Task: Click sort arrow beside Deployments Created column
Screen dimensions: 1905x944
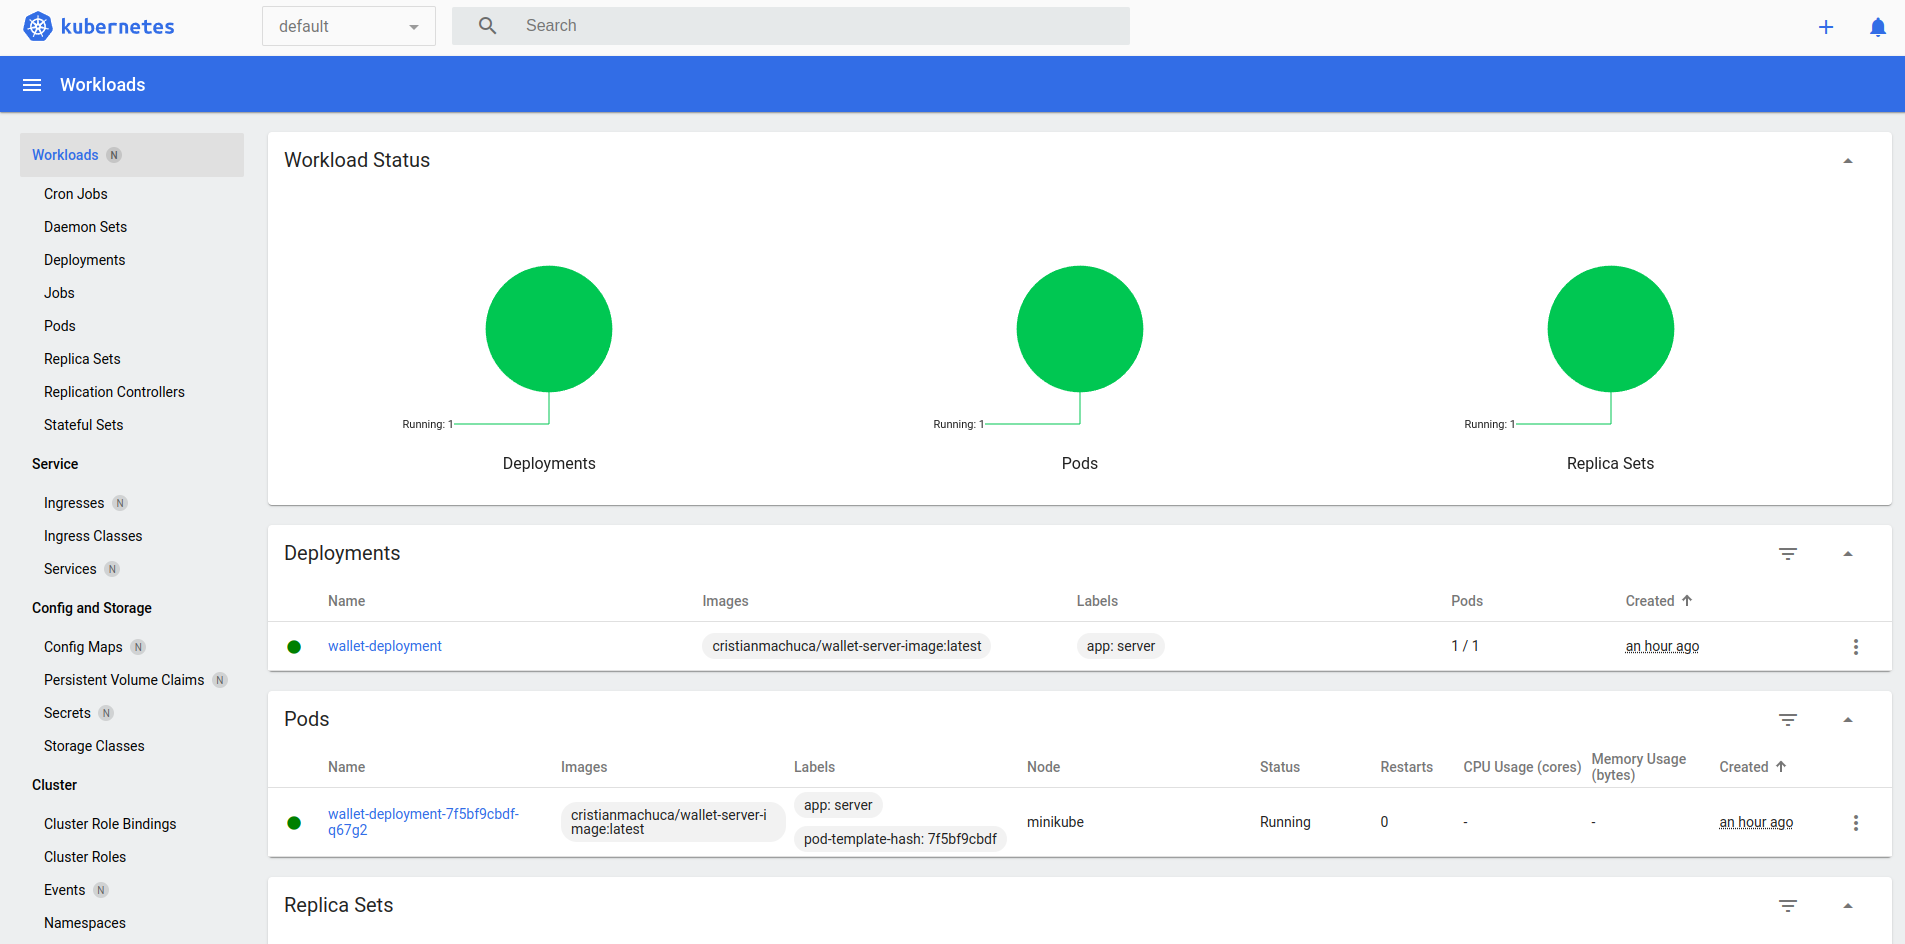Action: [1687, 601]
